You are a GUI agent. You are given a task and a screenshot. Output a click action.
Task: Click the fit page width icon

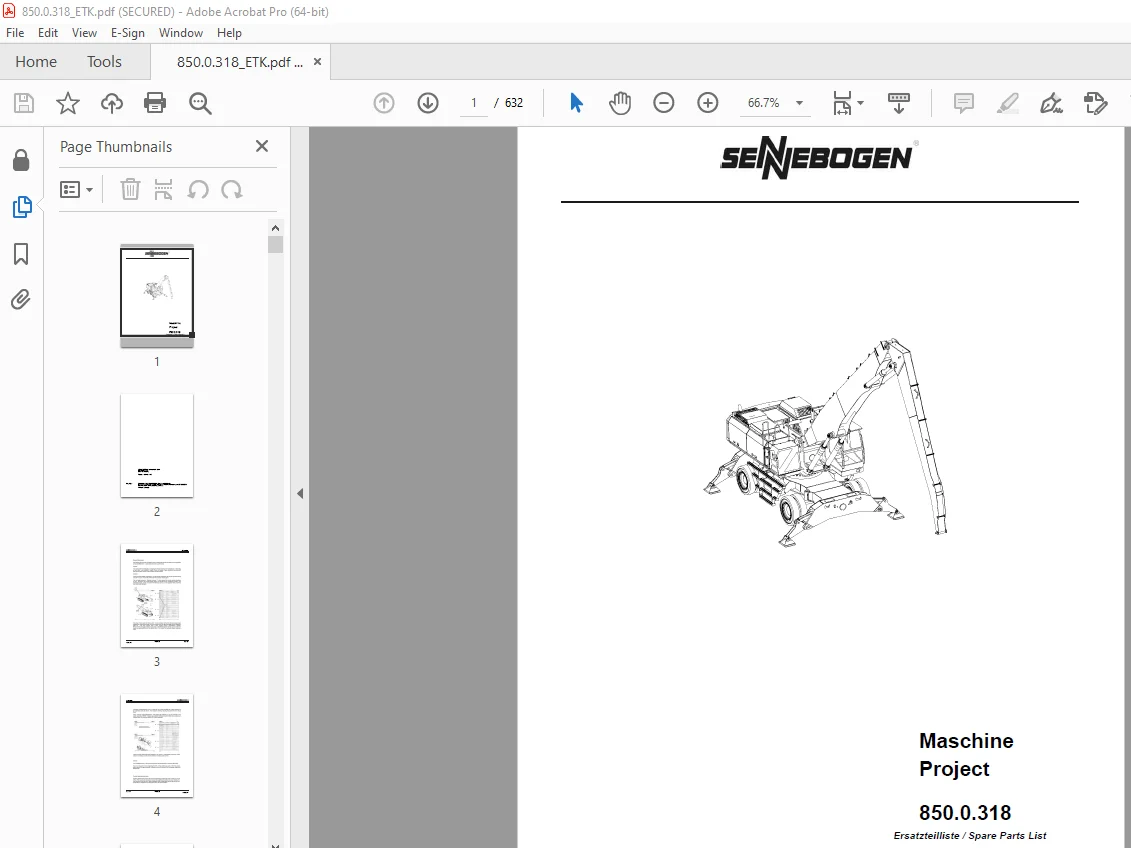coord(842,103)
